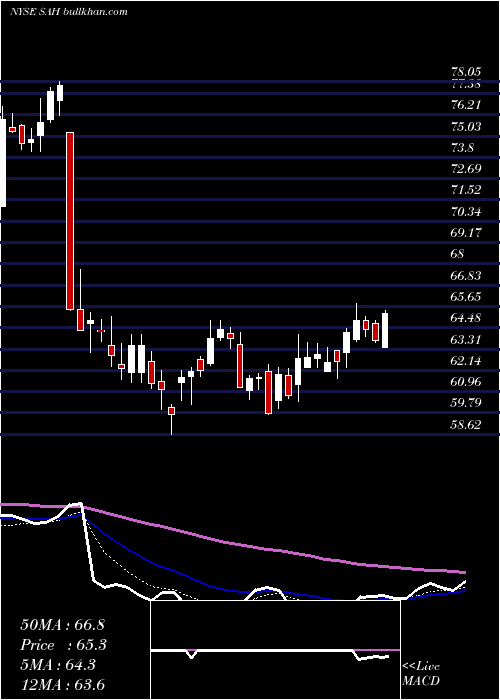Screen dimensions: 500x700
Task: Click the '50MA : 66.8' readout
Action: (x=62, y=625)
